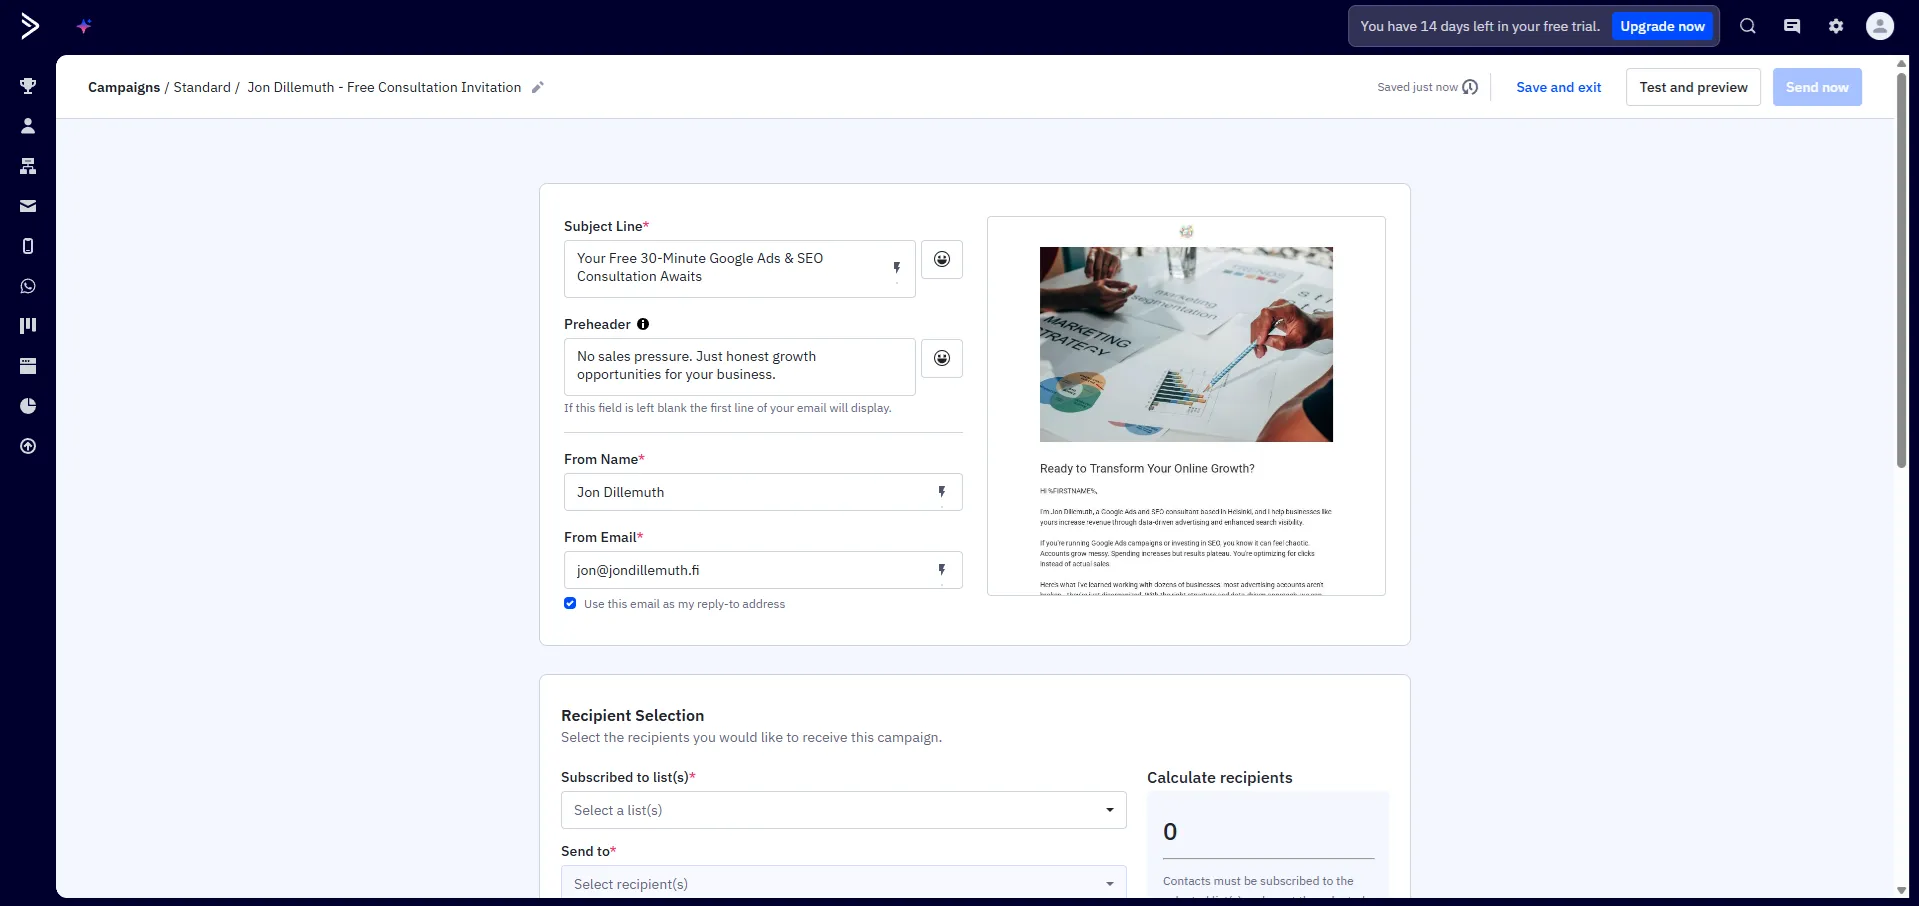Uncheck use this email as reply-to address
The height and width of the screenshot is (906, 1919).
pyautogui.click(x=570, y=603)
